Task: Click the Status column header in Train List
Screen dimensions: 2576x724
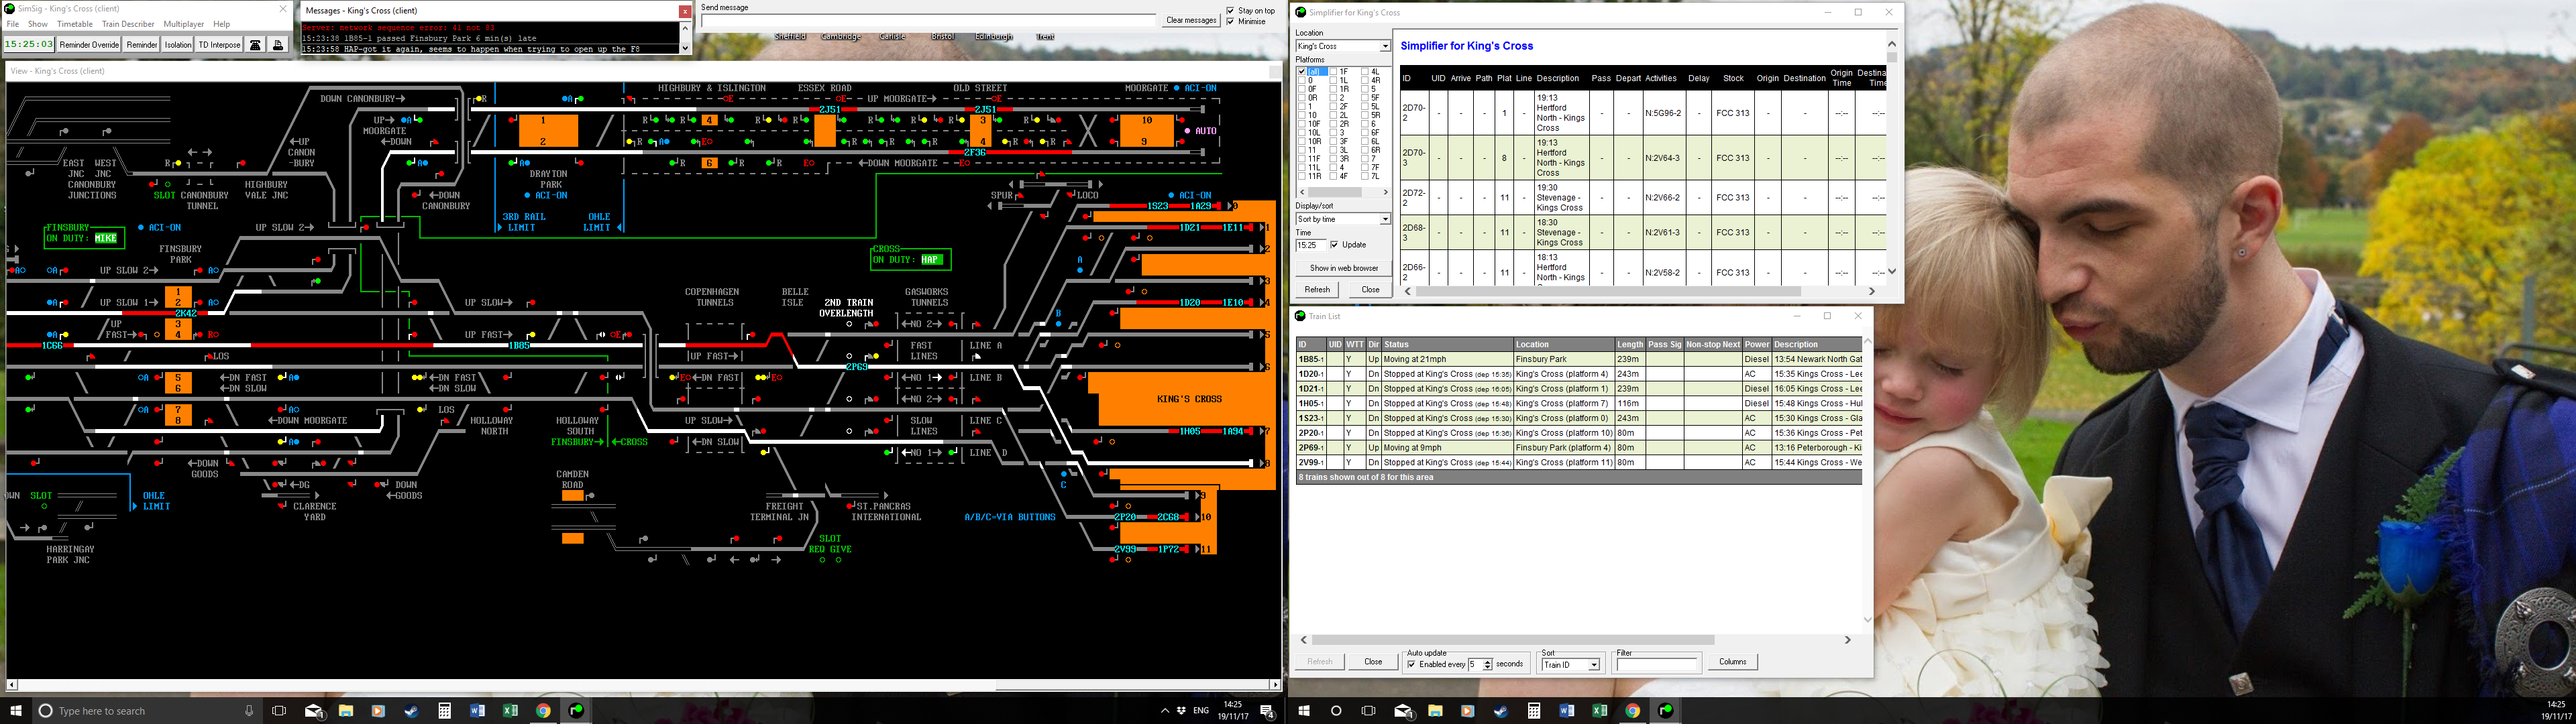Action: (1447, 345)
